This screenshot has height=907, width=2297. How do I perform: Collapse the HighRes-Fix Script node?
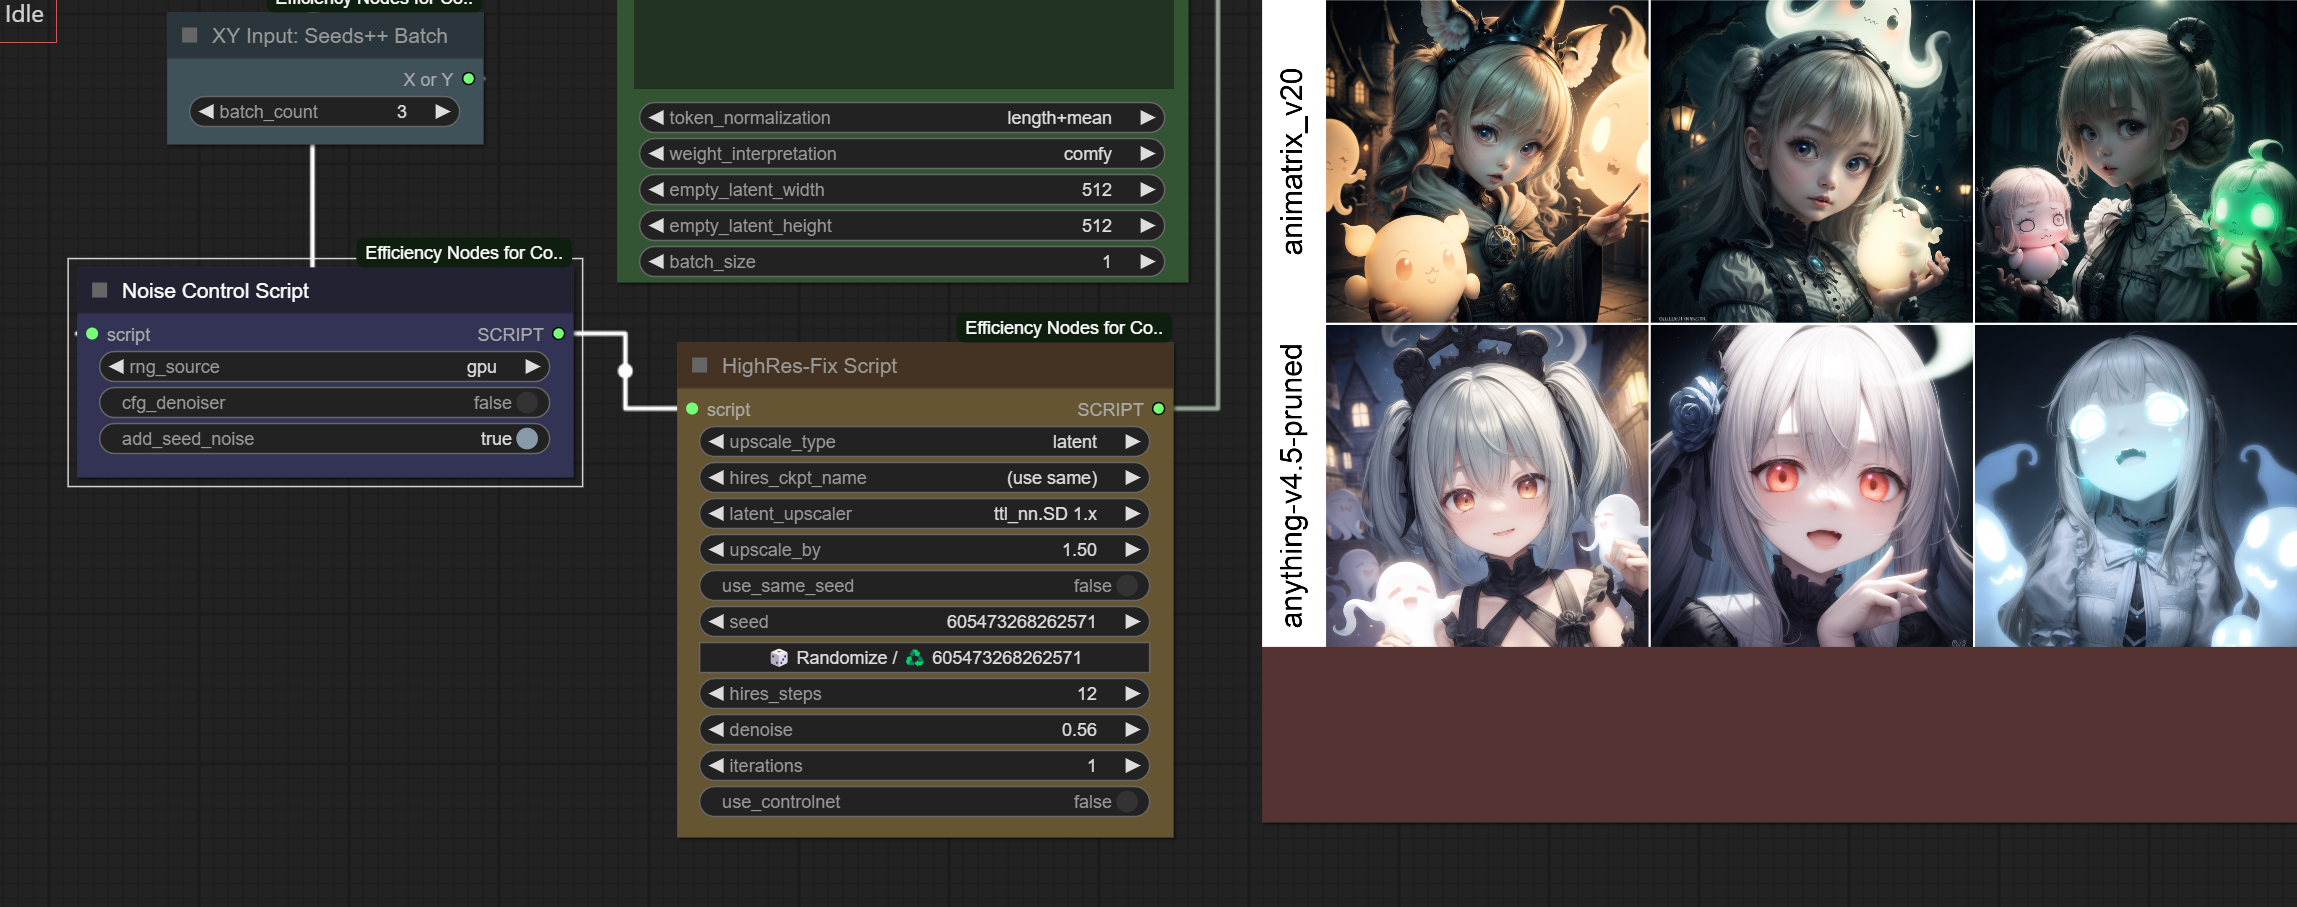point(700,366)
